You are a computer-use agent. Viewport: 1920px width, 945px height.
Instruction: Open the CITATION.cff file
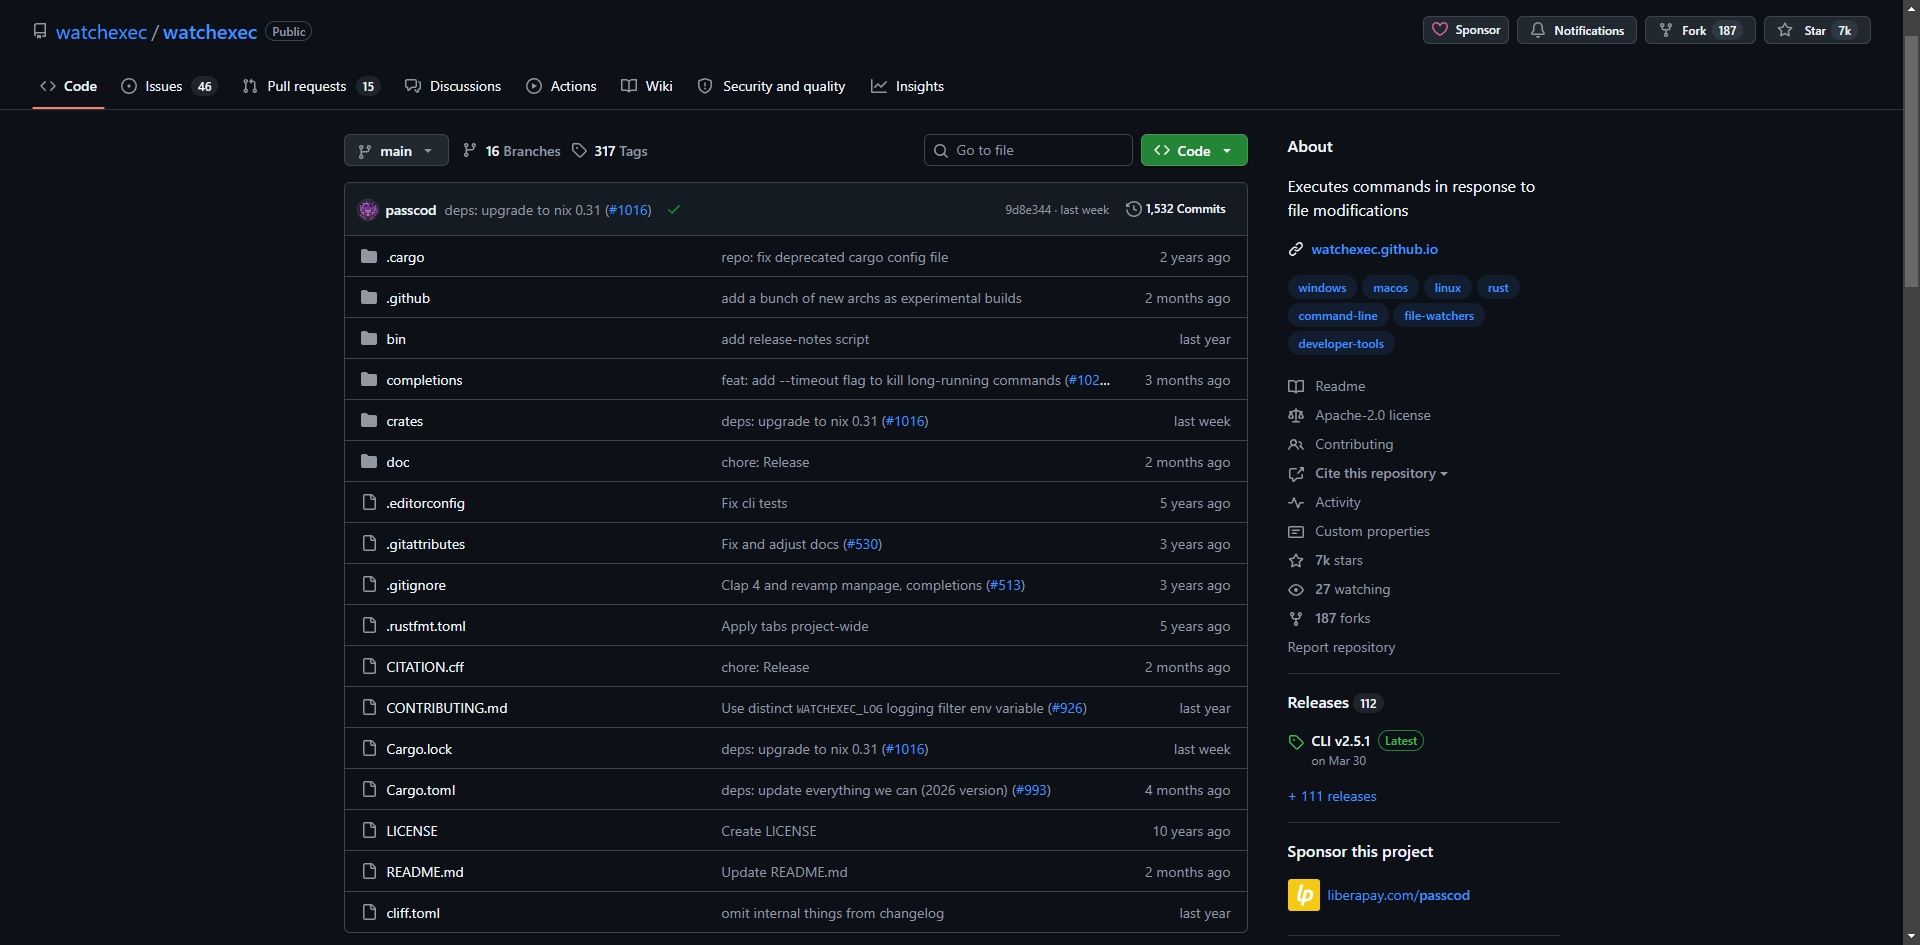click(x=425, y=667)
